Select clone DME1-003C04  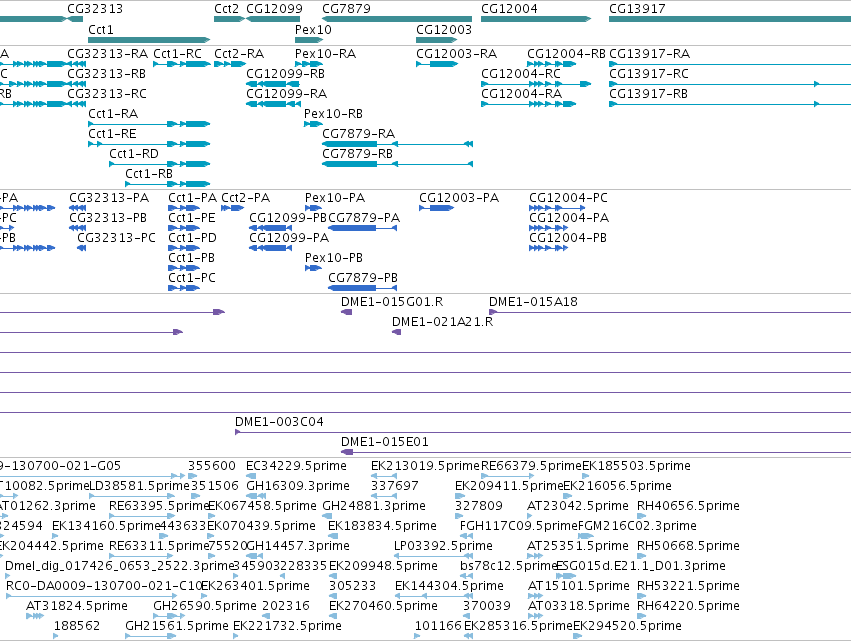543,432
